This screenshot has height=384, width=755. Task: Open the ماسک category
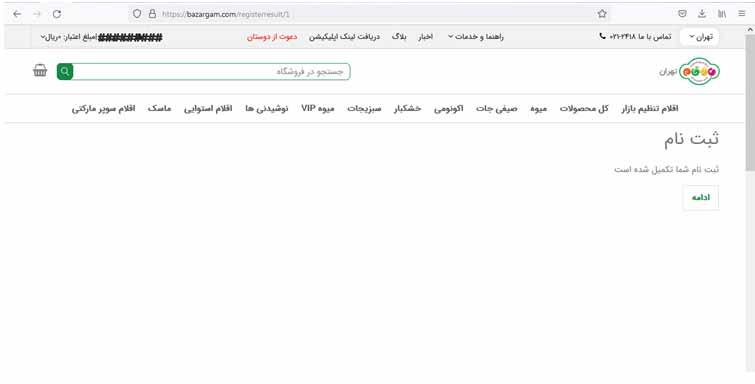159,108
